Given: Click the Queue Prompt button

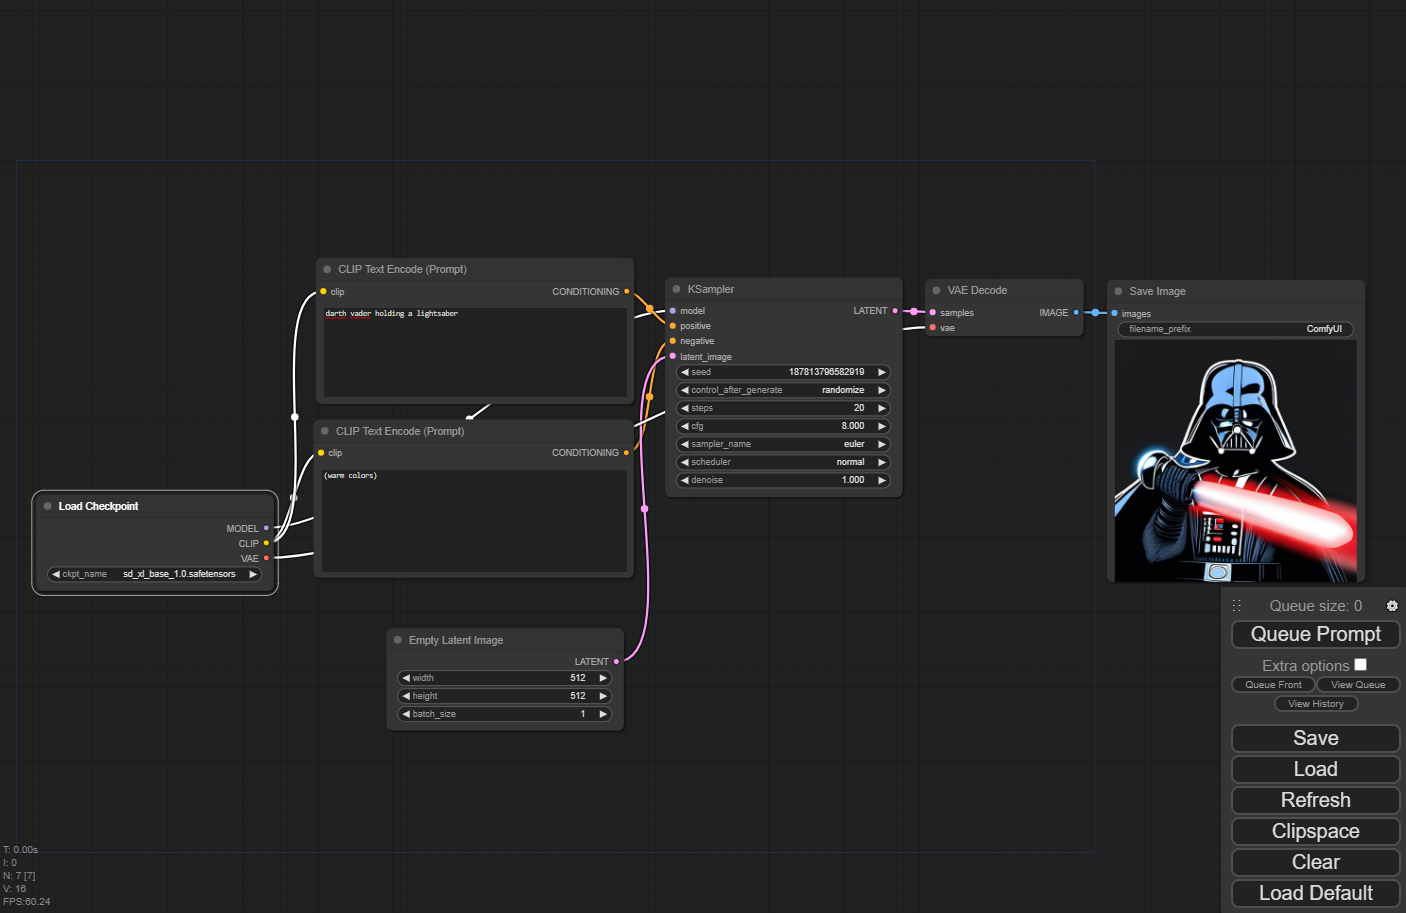Looking at the screenshot, I should pos(1315,634).
